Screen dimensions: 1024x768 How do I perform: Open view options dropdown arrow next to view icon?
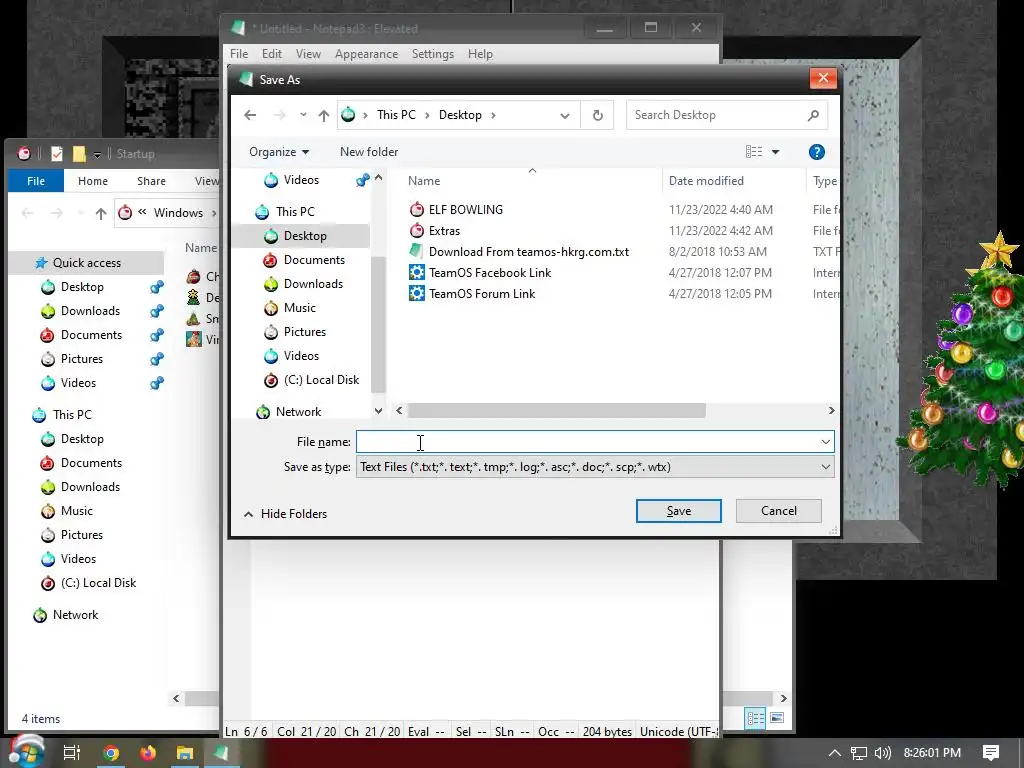click(x=775, y=152)
